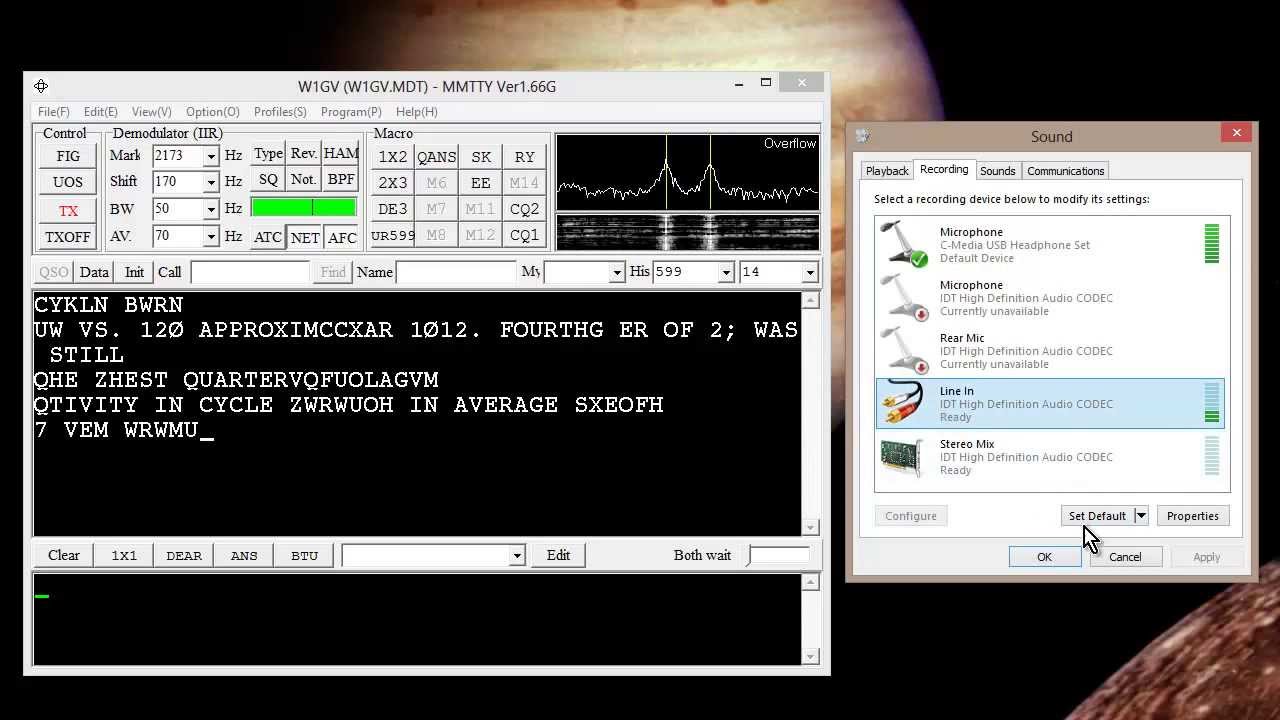Image resolution: width=1280 pixels, height=720 pixels.
Task: Toggle the NET button
Action: (x=305, y=237)
